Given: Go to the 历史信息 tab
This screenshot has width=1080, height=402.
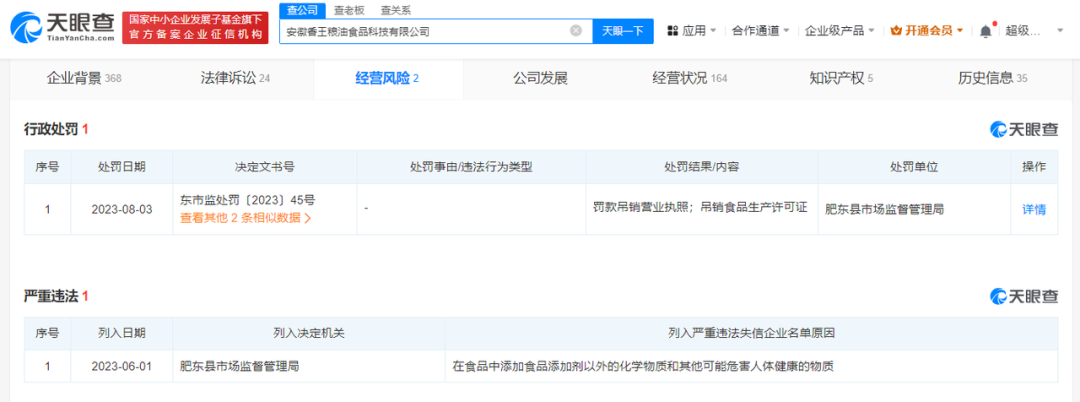Looking at the screenshot, I should pyautogui.click(x=992, y=78).
